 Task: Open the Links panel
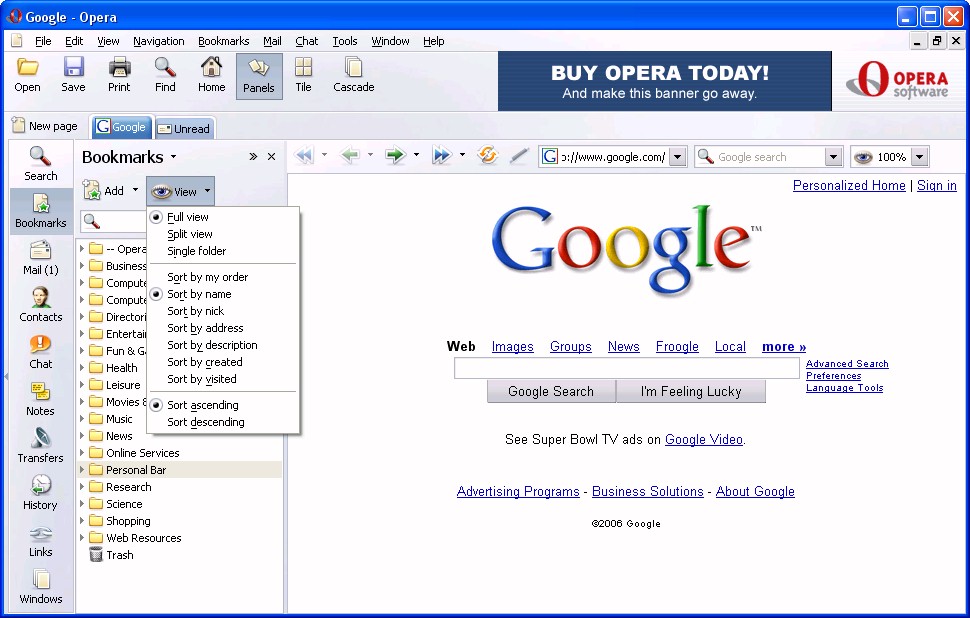click(41, 540)
